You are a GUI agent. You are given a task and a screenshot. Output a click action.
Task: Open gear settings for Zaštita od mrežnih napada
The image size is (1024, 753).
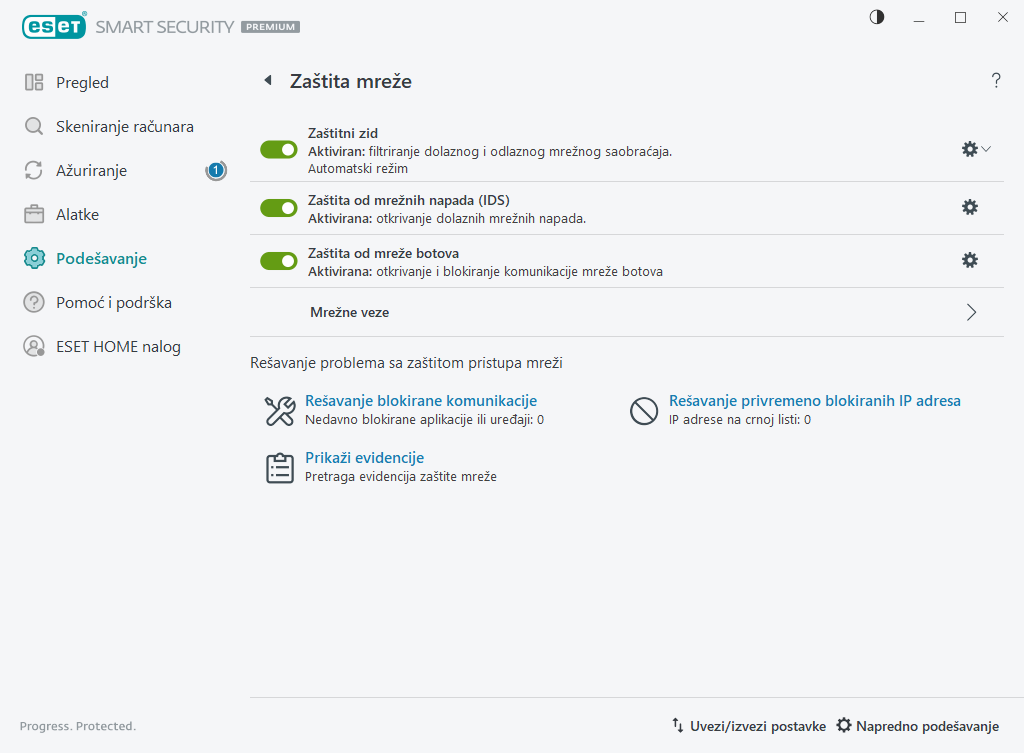[x=969, y=207]
